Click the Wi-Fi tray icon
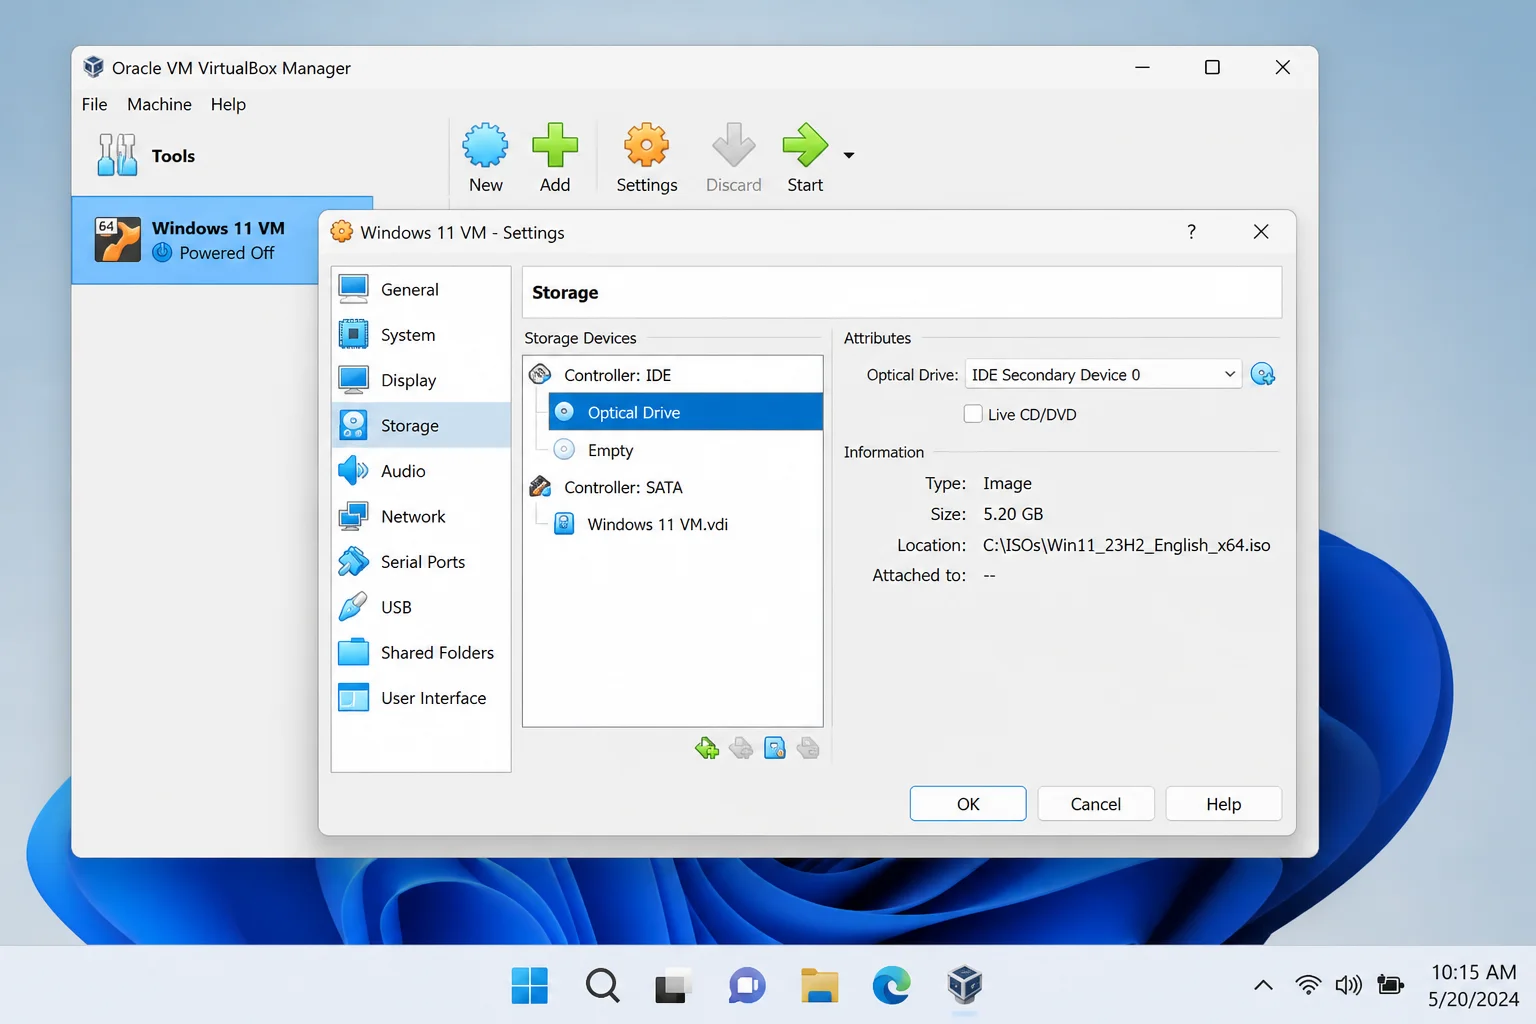Viewport: 1536px width, 1024px height. [x=1308, y=985]
